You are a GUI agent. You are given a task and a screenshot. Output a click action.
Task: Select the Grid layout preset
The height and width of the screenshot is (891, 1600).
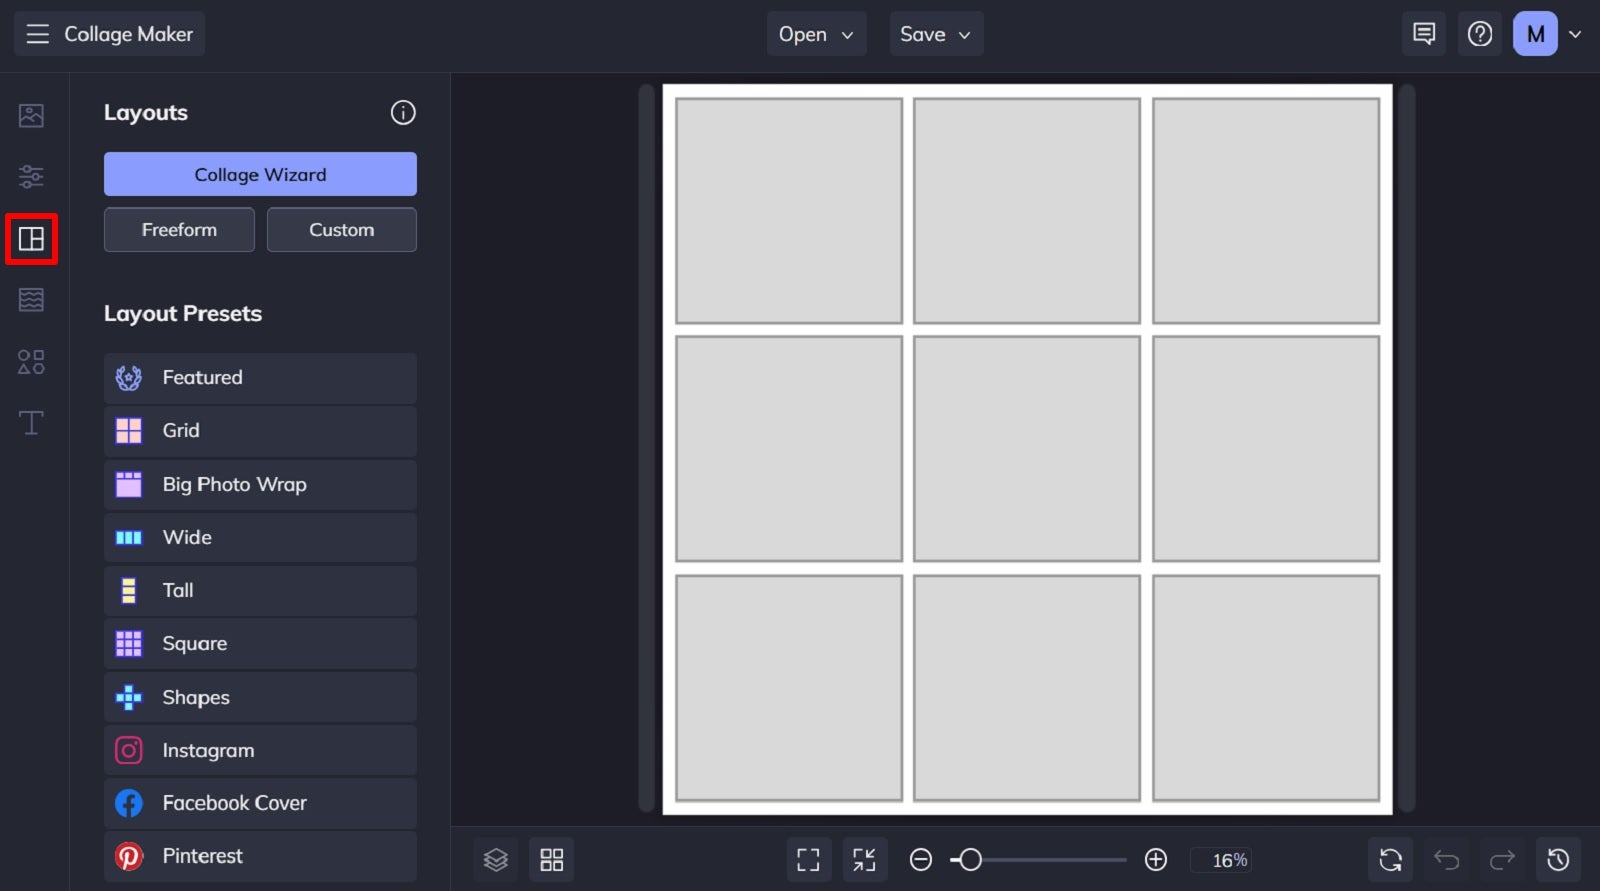pyautogui.click(x=260, y=431)
